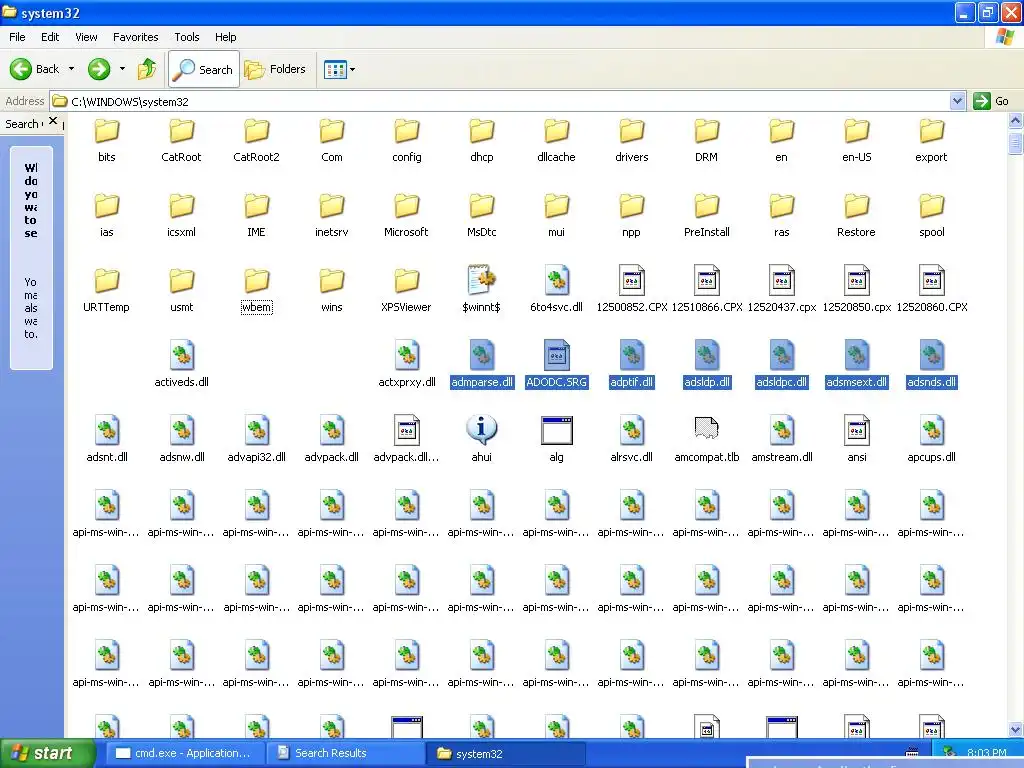Open the File menu
Image resolution: width=1024 pixels, height=768 pixels.
pyautogui.click(x=17, y=37)
